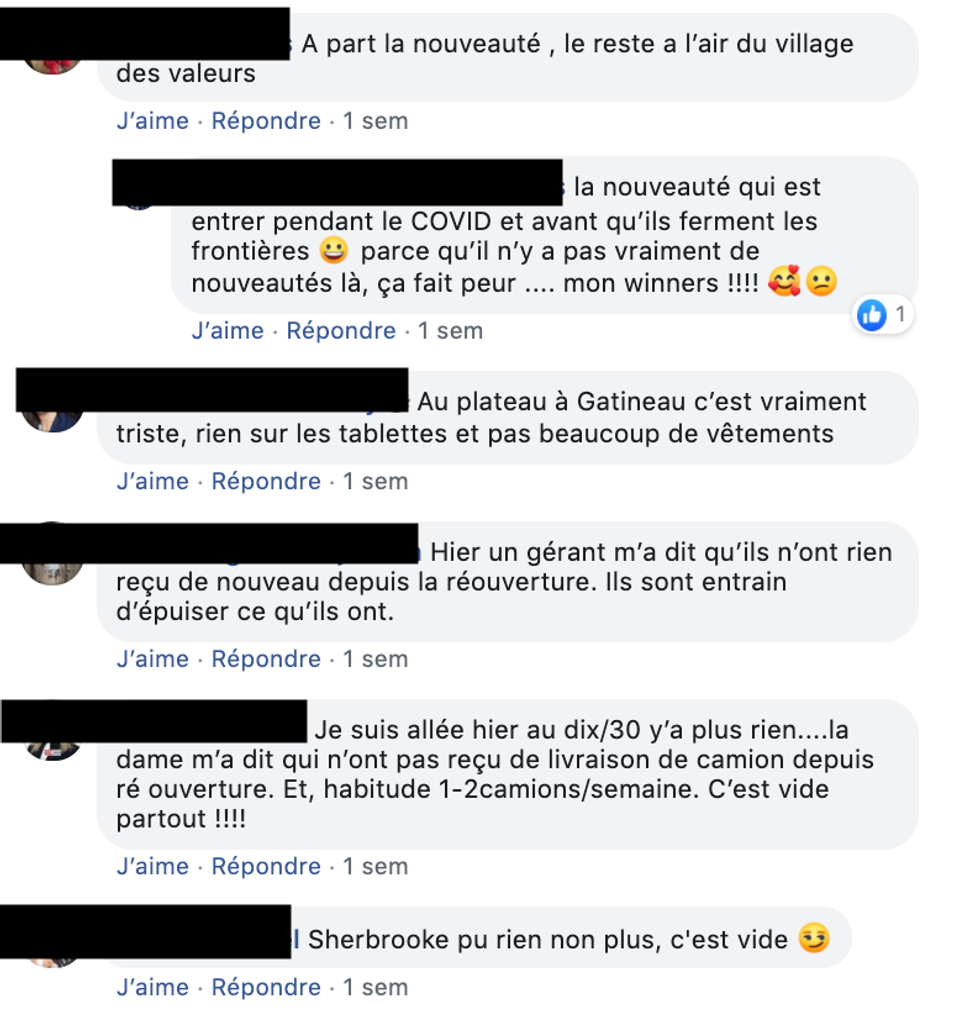The image size is (980, 1017).
Task: Like the Sherbrooke comment
Action: (x=152, y=987)
